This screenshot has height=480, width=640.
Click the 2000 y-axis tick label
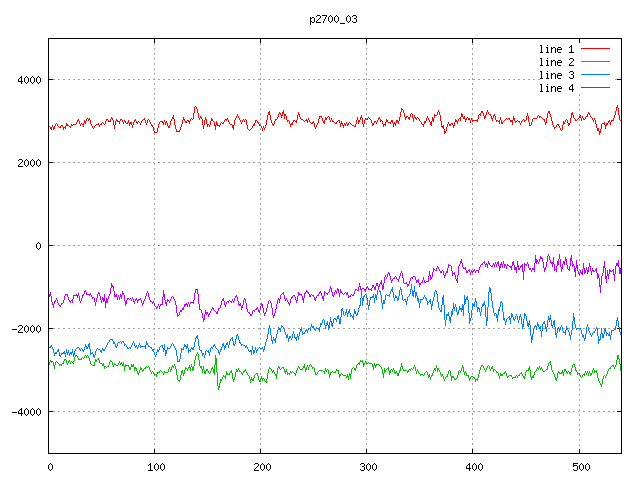click(x=27, y=163)
